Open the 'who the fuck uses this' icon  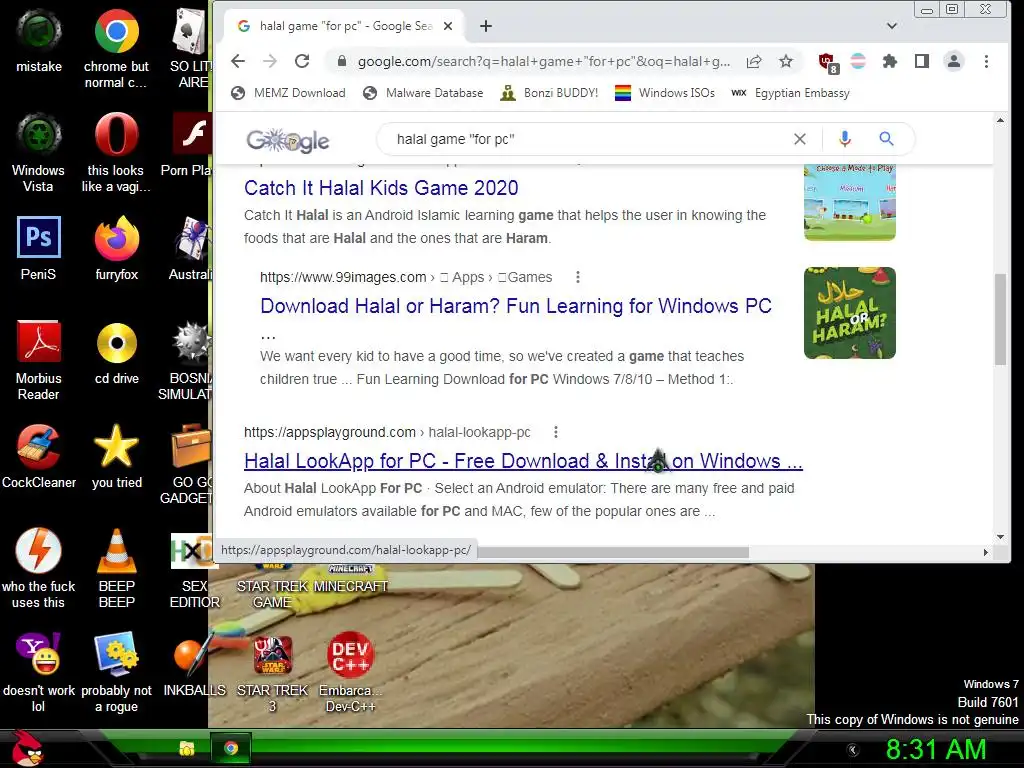coord(39,567)
